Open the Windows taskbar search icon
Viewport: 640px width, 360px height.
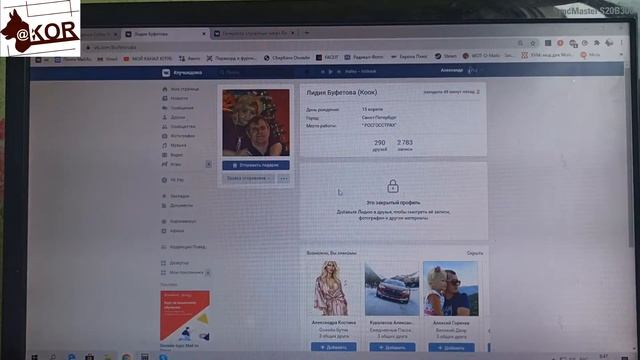pos(53,357)
